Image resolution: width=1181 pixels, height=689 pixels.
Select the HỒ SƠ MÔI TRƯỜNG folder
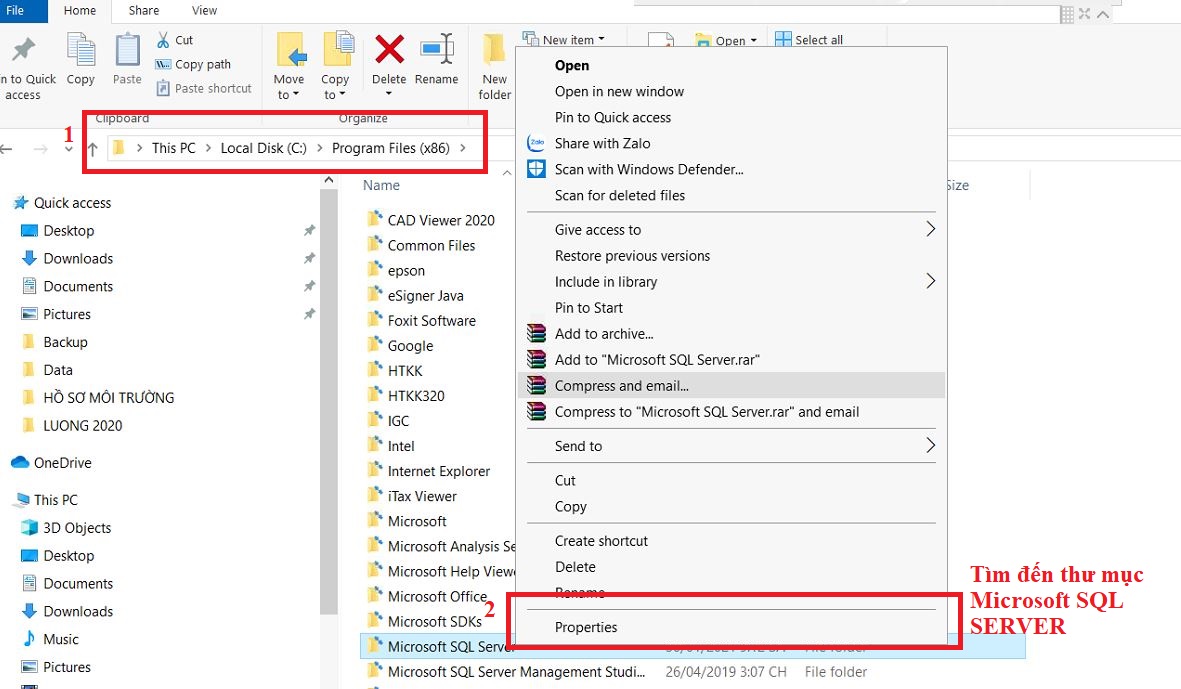coord(108,398)
